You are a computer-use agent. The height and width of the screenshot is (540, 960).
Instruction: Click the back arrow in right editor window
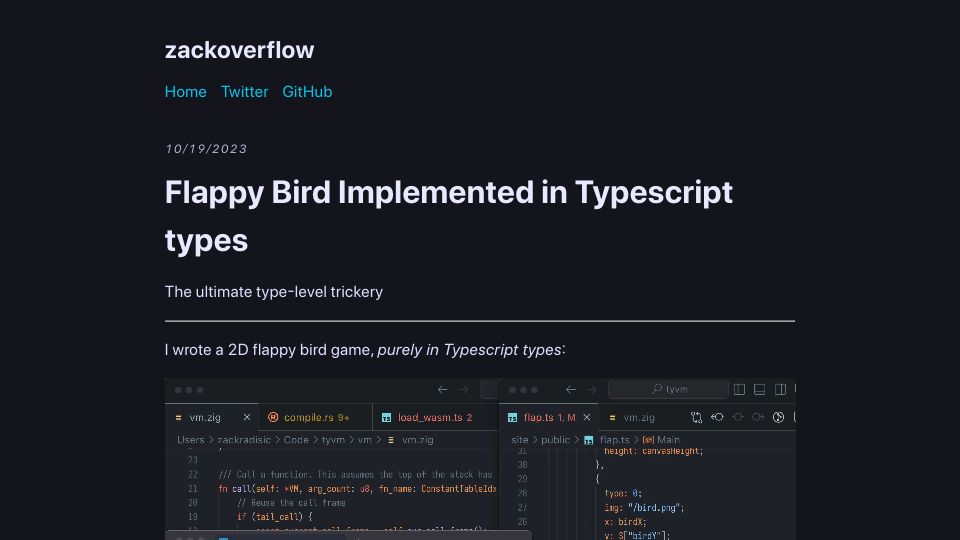pos(571,389)
